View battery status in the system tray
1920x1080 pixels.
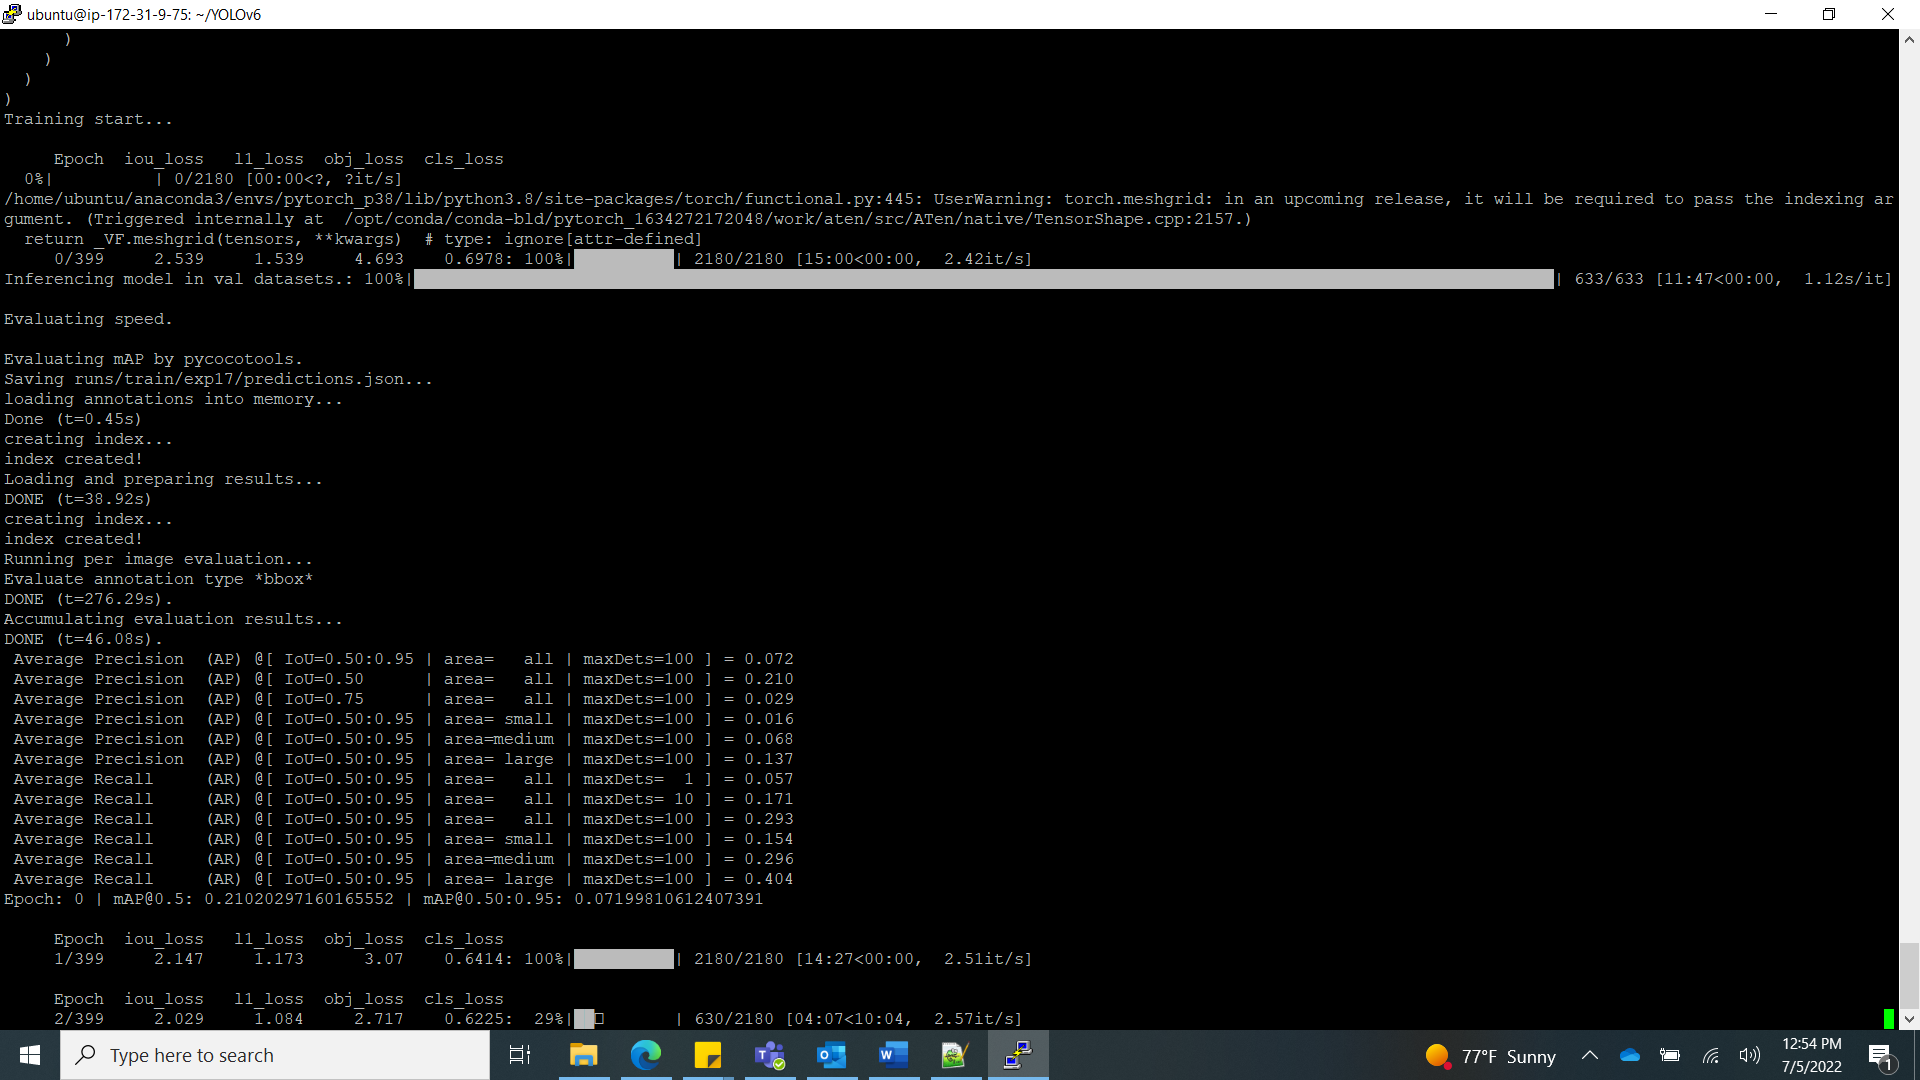1670,1055
